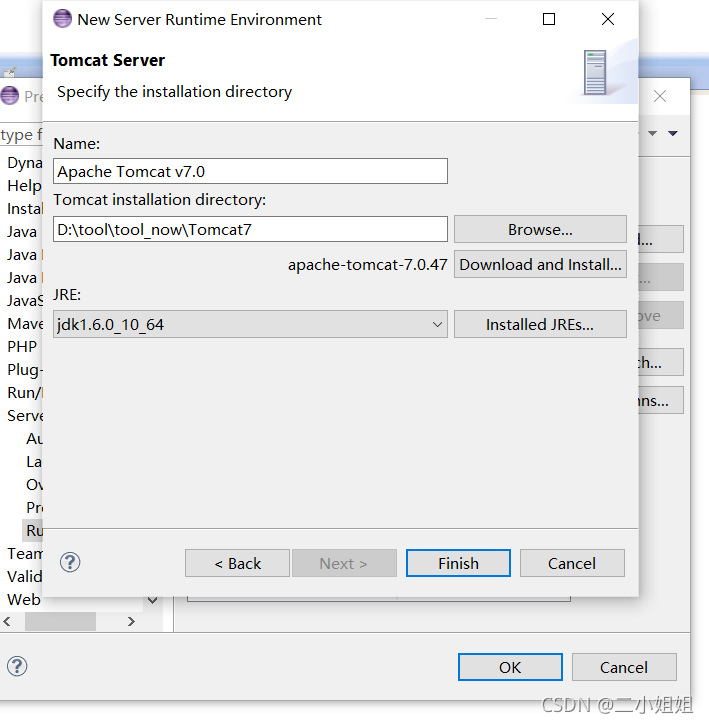Click the Preferences filter text box
709x723 pixels.
pos(21,135)
